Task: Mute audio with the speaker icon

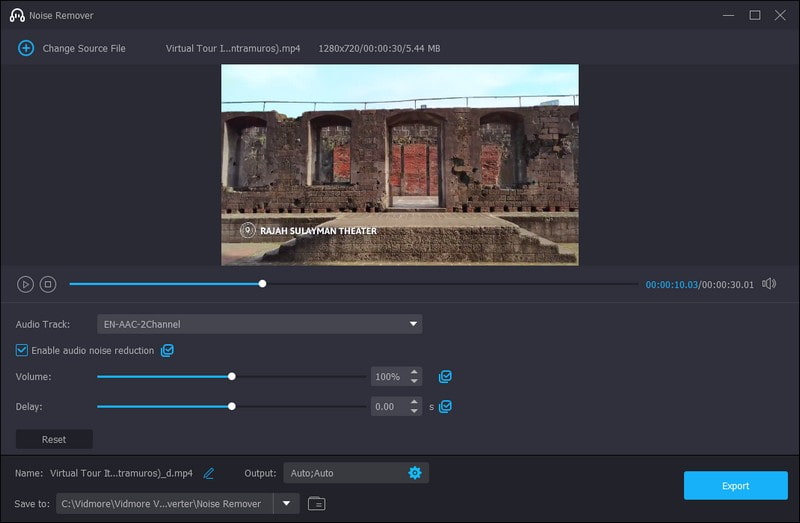Action: point(768,284)
